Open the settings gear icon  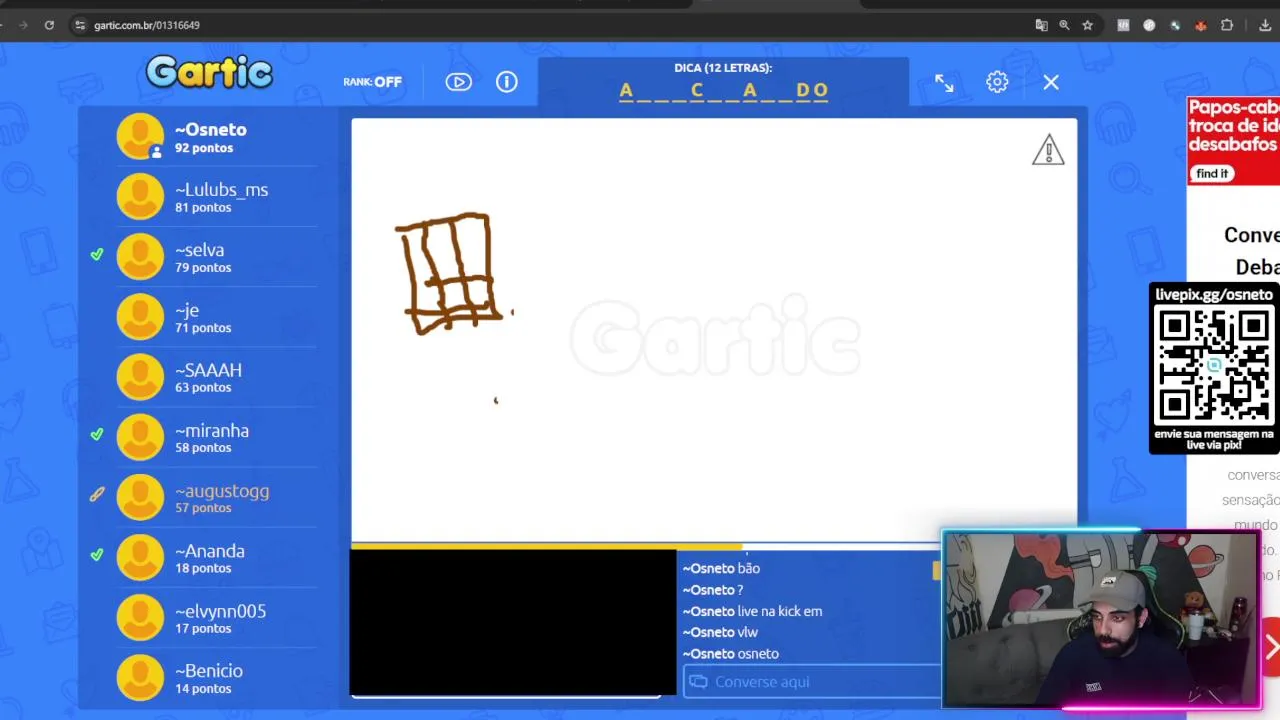997,82
